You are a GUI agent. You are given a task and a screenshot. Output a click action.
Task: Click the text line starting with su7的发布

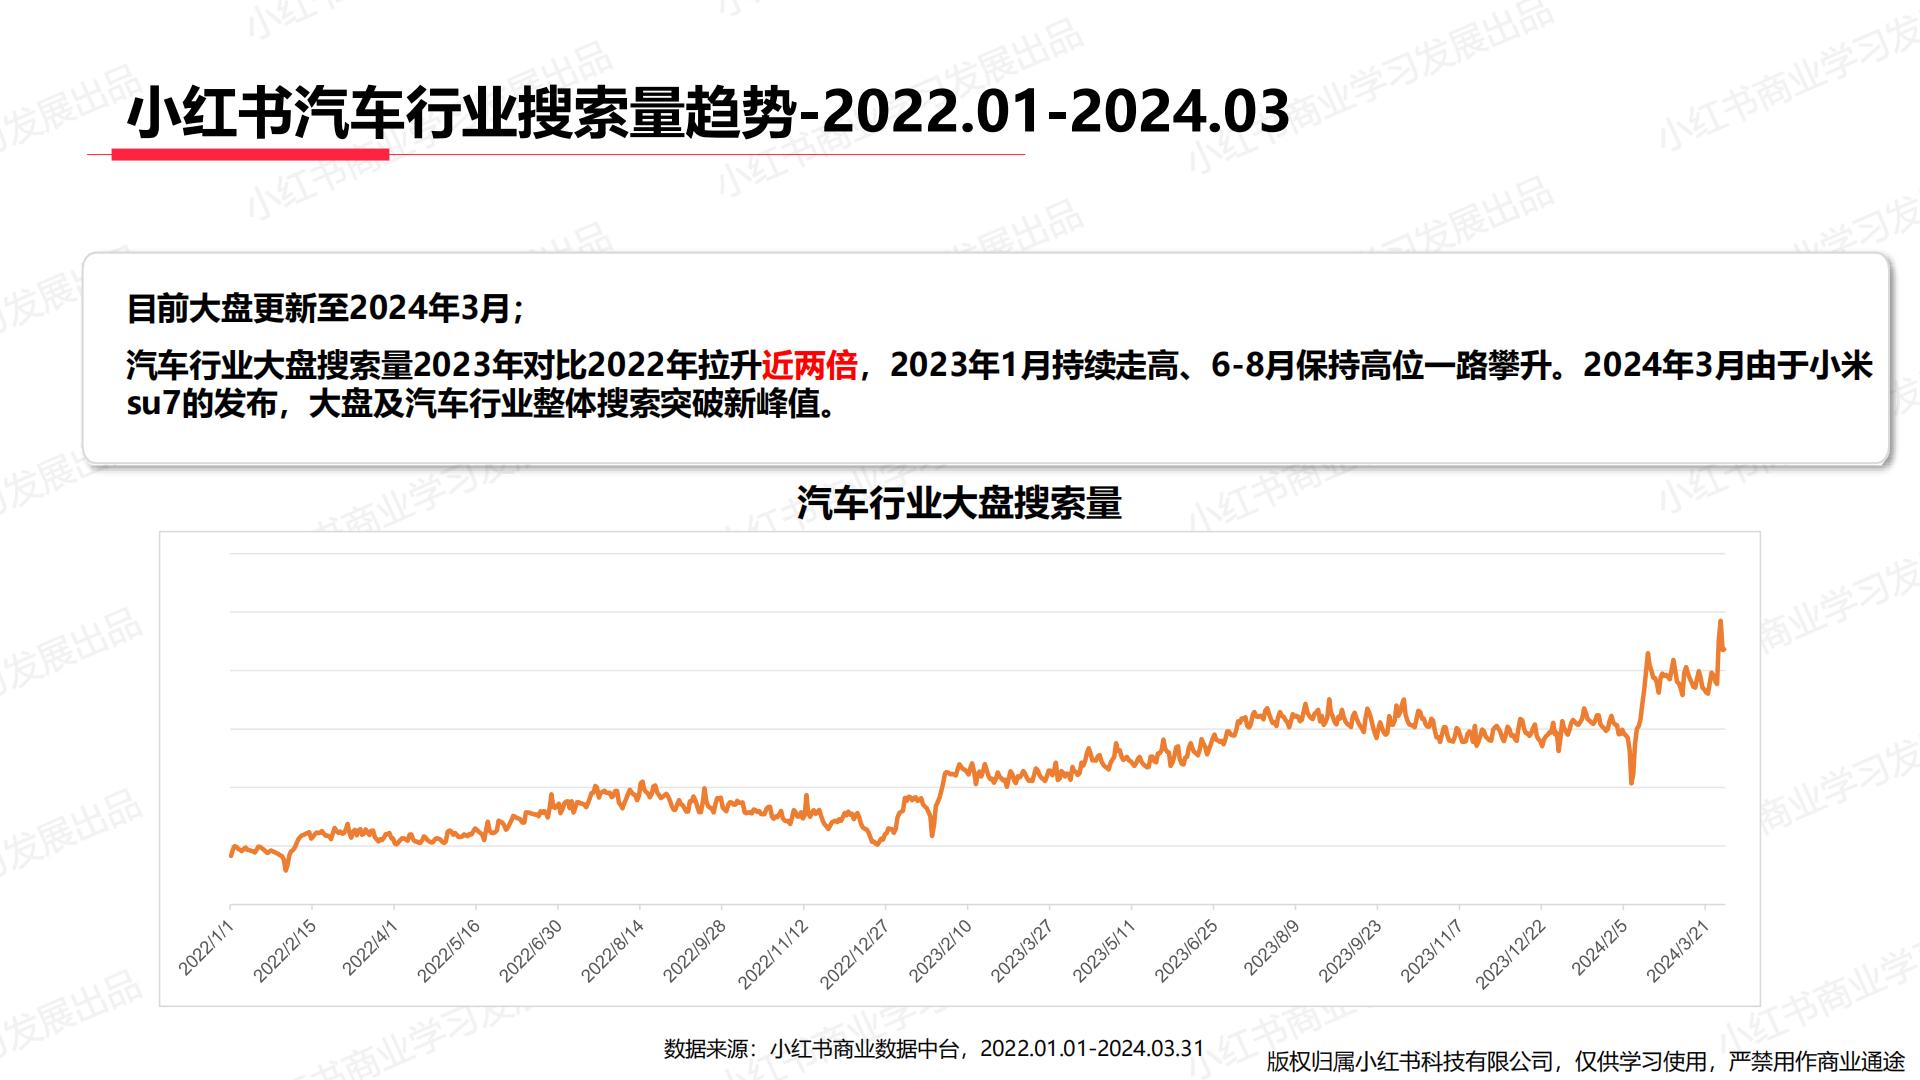pyautogui.click(x=482, y=404)
